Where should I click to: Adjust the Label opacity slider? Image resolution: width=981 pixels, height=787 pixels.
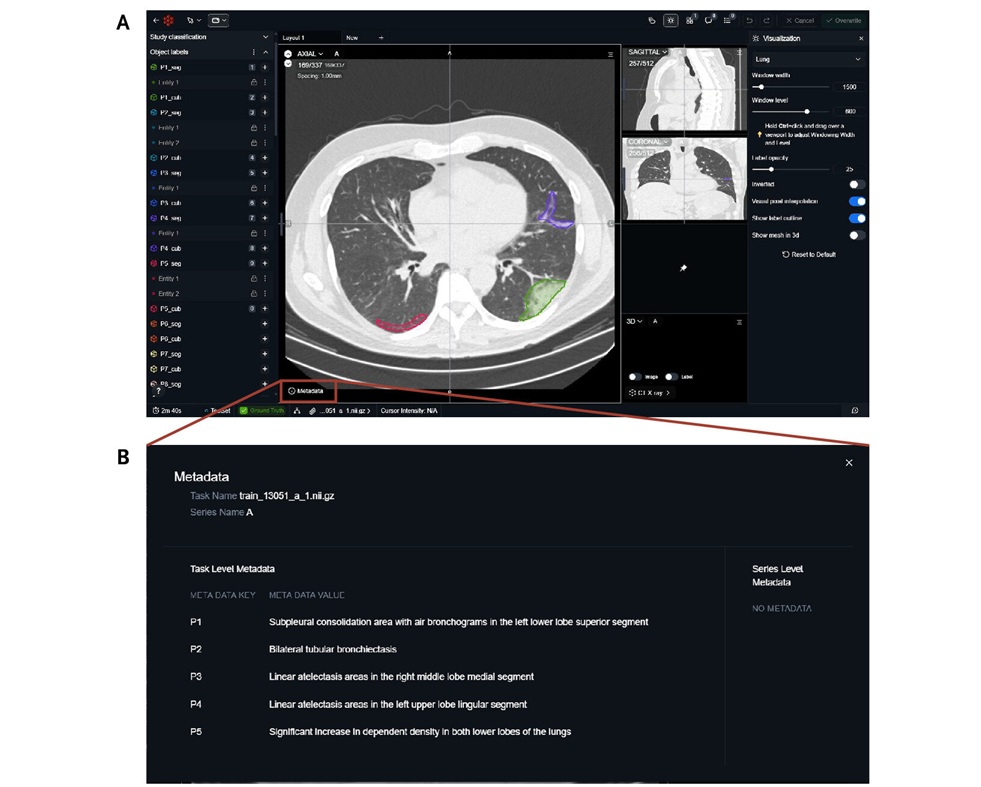point(791,170)
